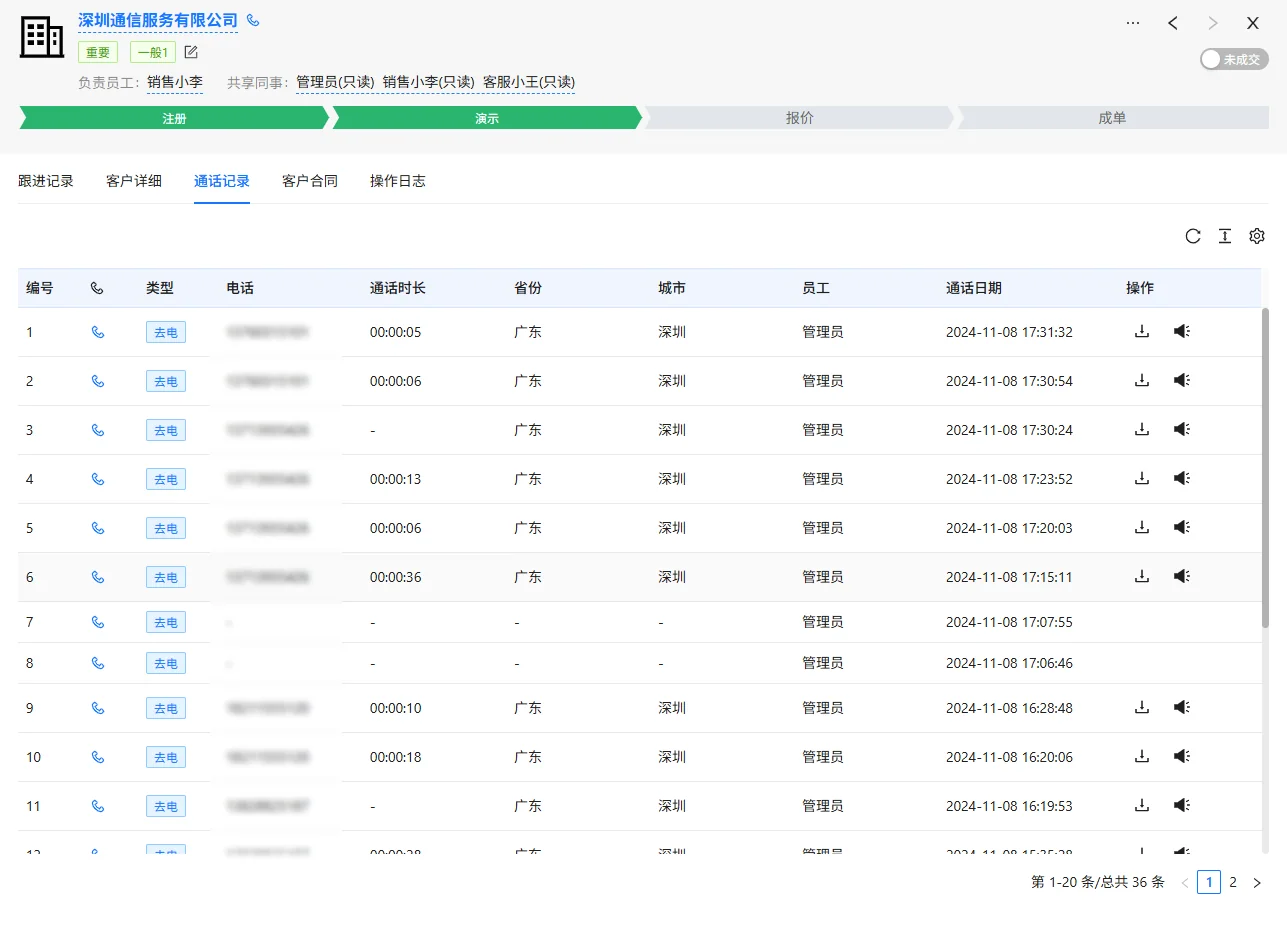1287x934 pixels.
Task: Click the 通话日期 column header
Action: point(974,288)
